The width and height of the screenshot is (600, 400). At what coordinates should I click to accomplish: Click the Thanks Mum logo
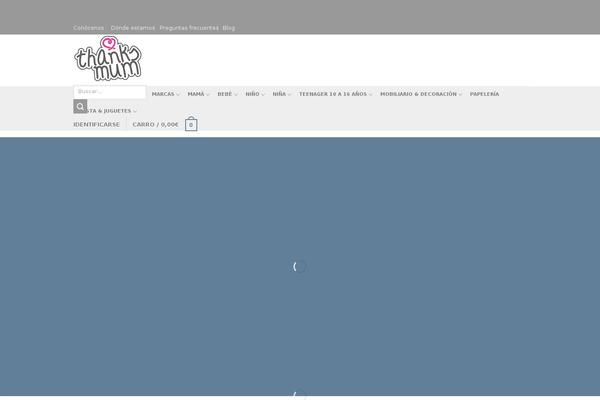[x=108, y=59]
